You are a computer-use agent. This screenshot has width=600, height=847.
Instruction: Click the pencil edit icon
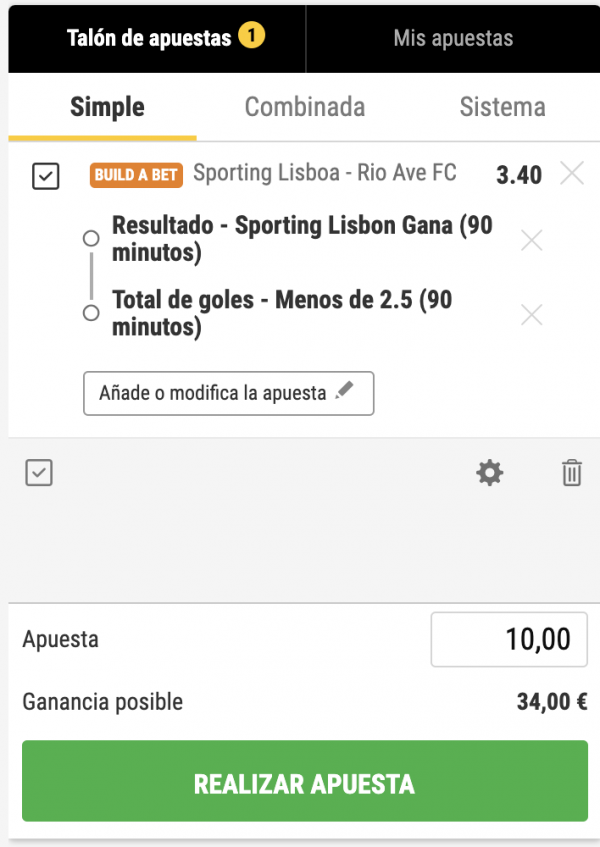pos(345,392)
